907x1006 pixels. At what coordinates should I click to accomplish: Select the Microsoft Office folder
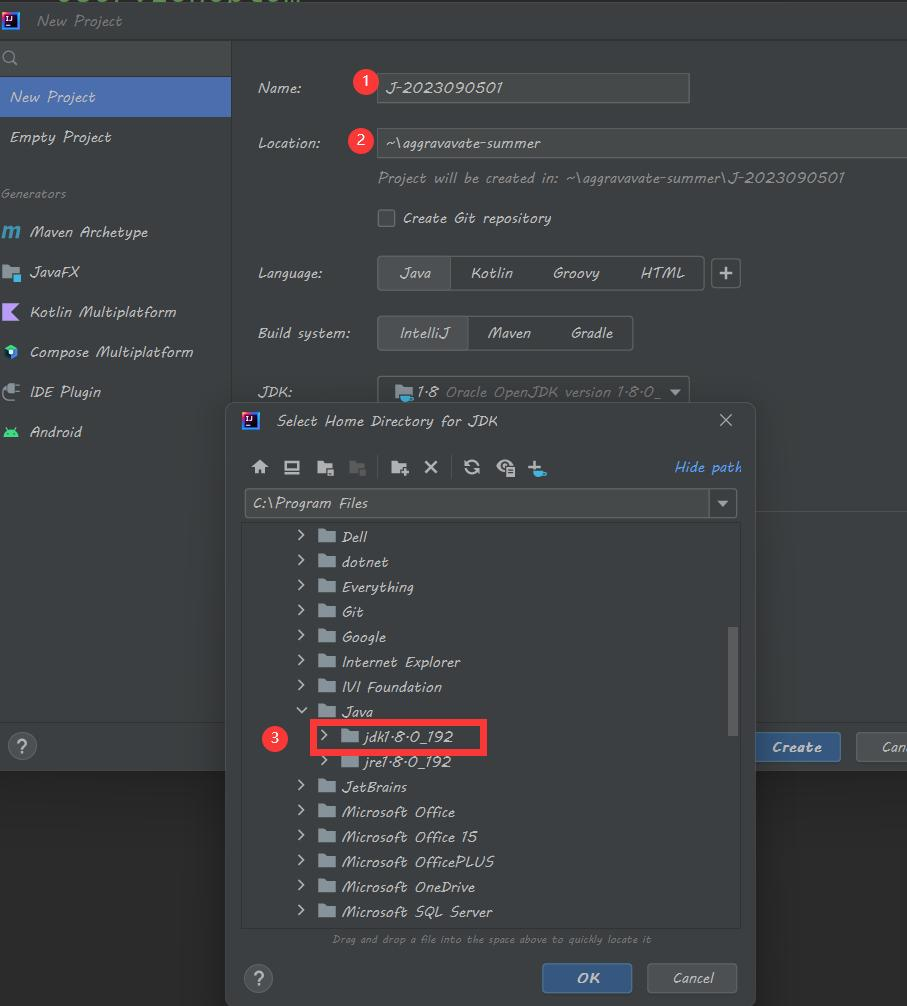click(x=398, y=812)
